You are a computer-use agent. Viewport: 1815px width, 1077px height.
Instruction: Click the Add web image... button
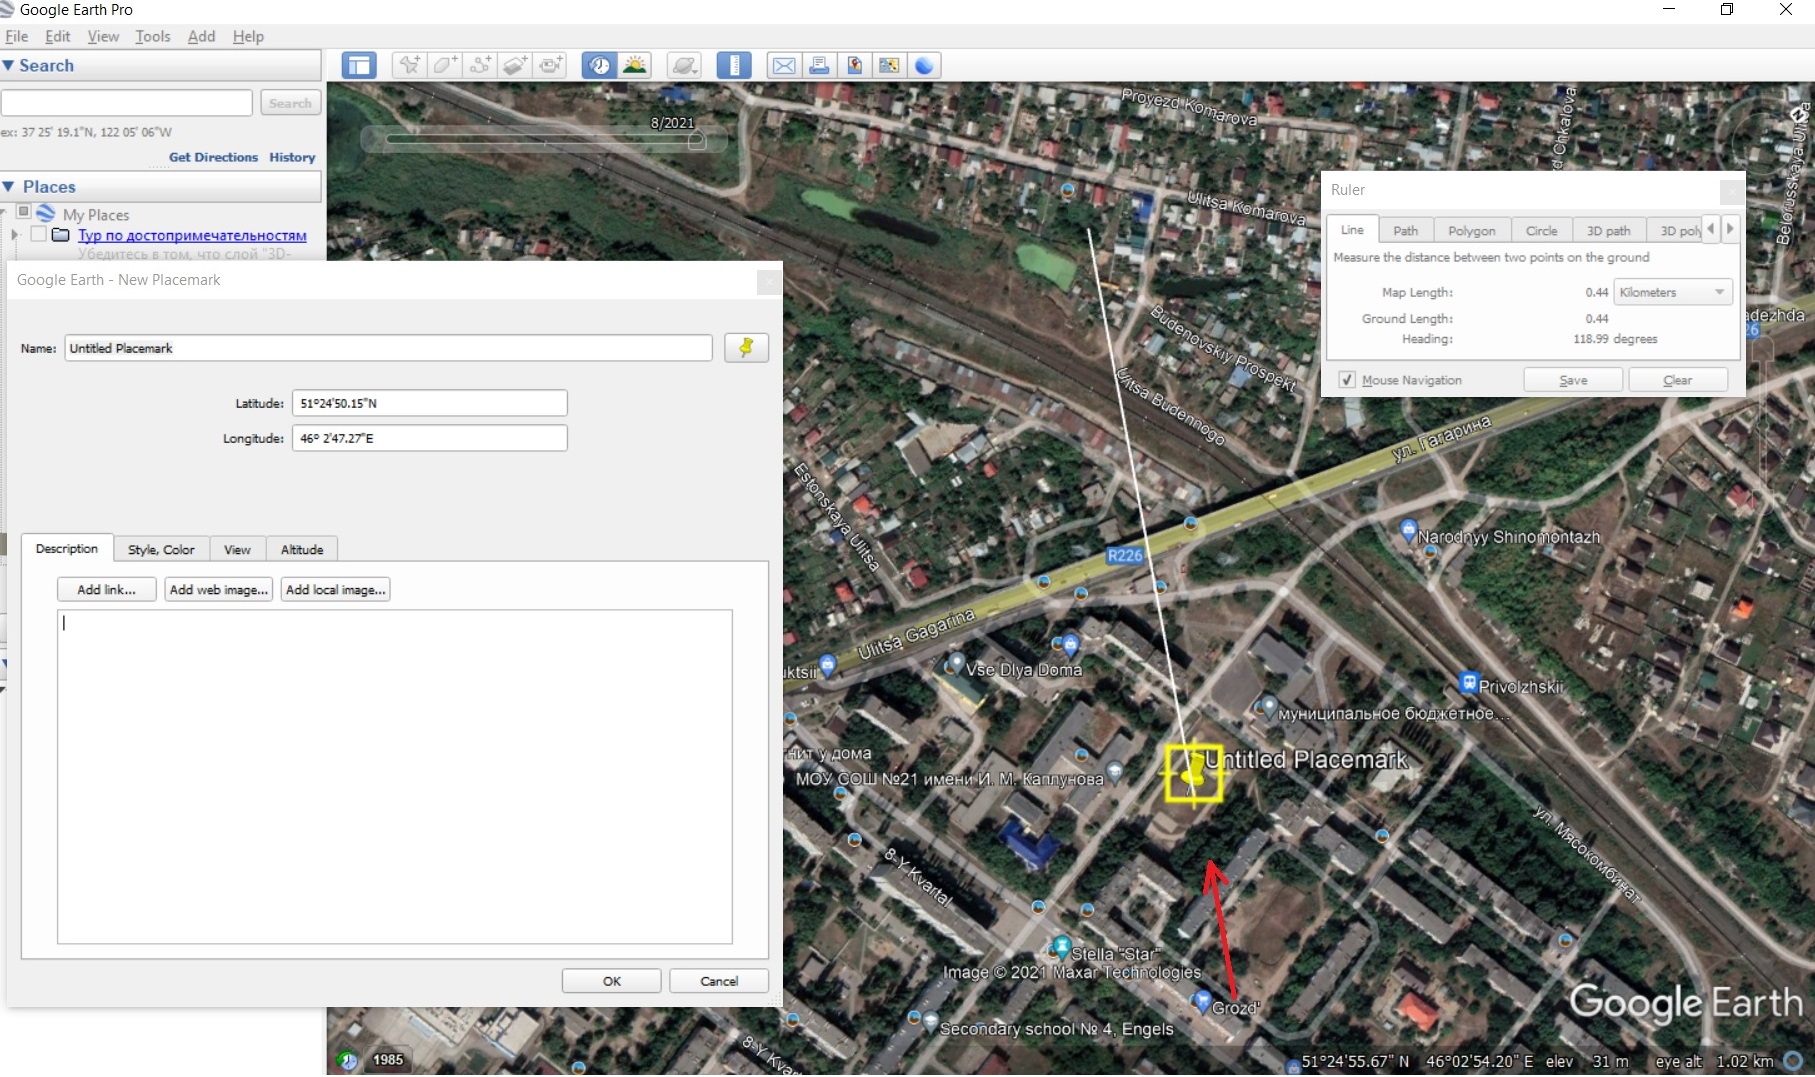(x=219, y=589)
